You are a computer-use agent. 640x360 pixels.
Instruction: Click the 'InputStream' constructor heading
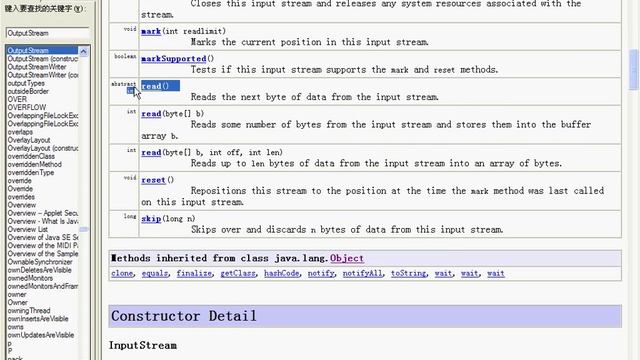coord(143,345)
